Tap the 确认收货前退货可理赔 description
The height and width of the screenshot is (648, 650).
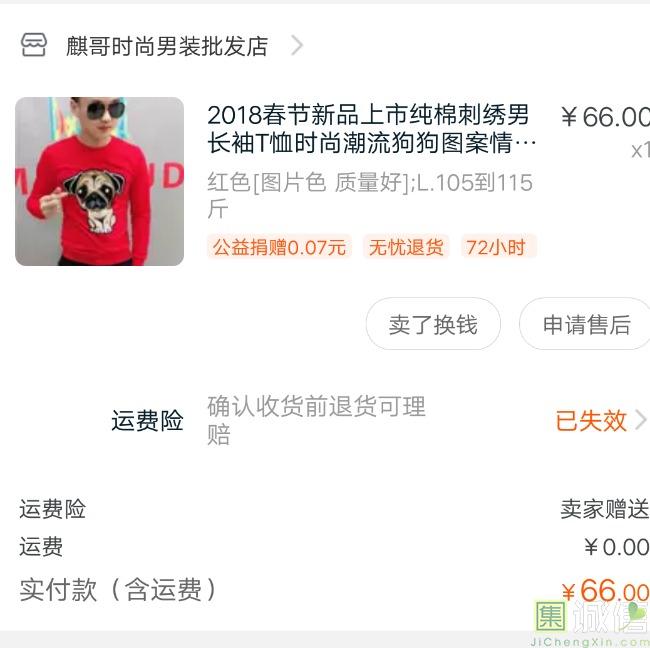click(x=316, y=420)
